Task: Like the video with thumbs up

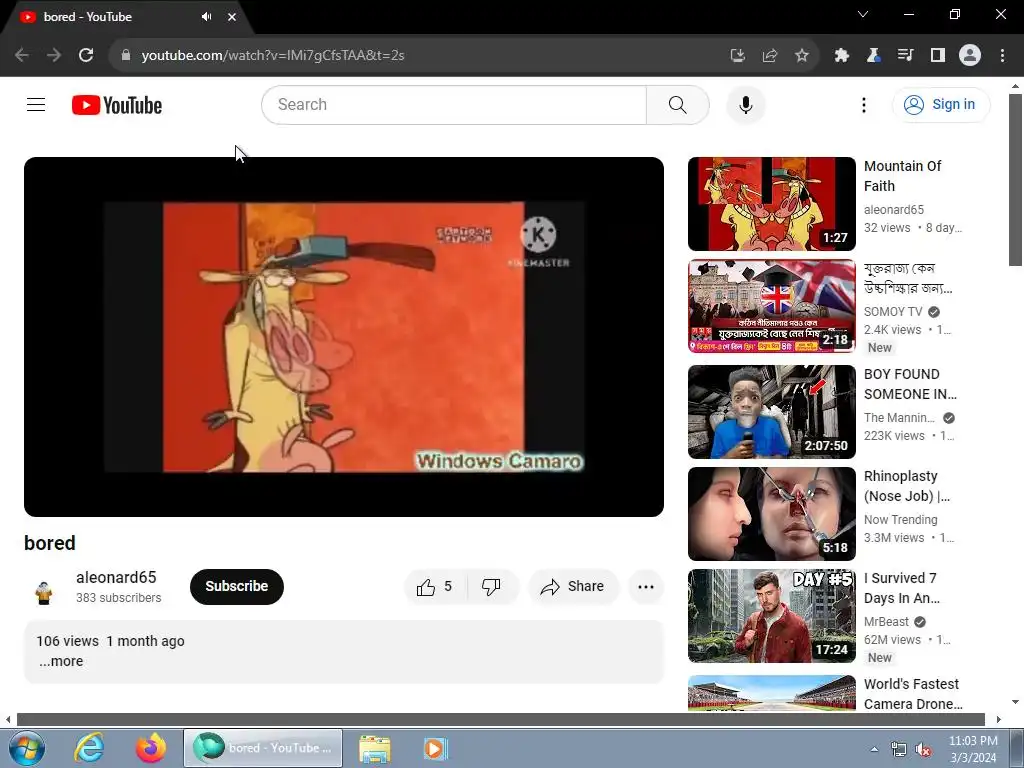Action: point(436,586)
